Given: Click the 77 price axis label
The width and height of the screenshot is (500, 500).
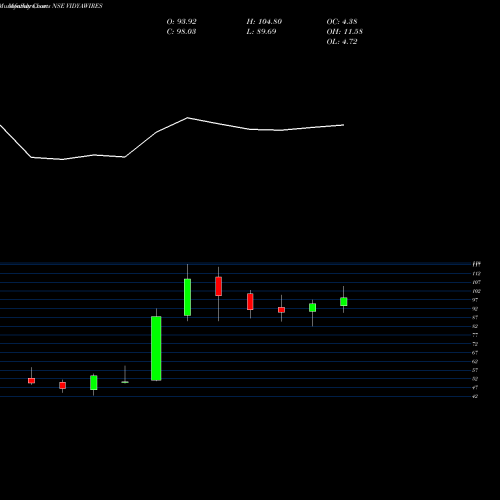Looking at the screenshot, I should pos(475,335).
